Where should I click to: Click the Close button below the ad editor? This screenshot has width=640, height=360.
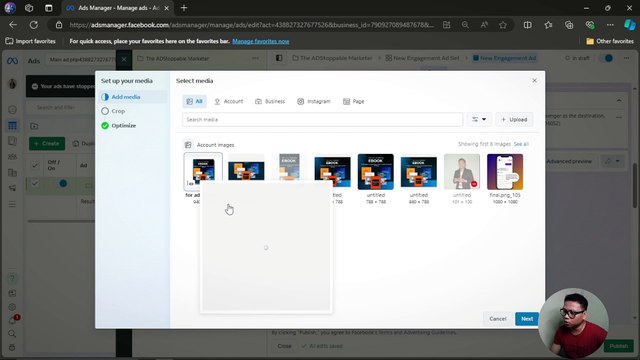284,346
